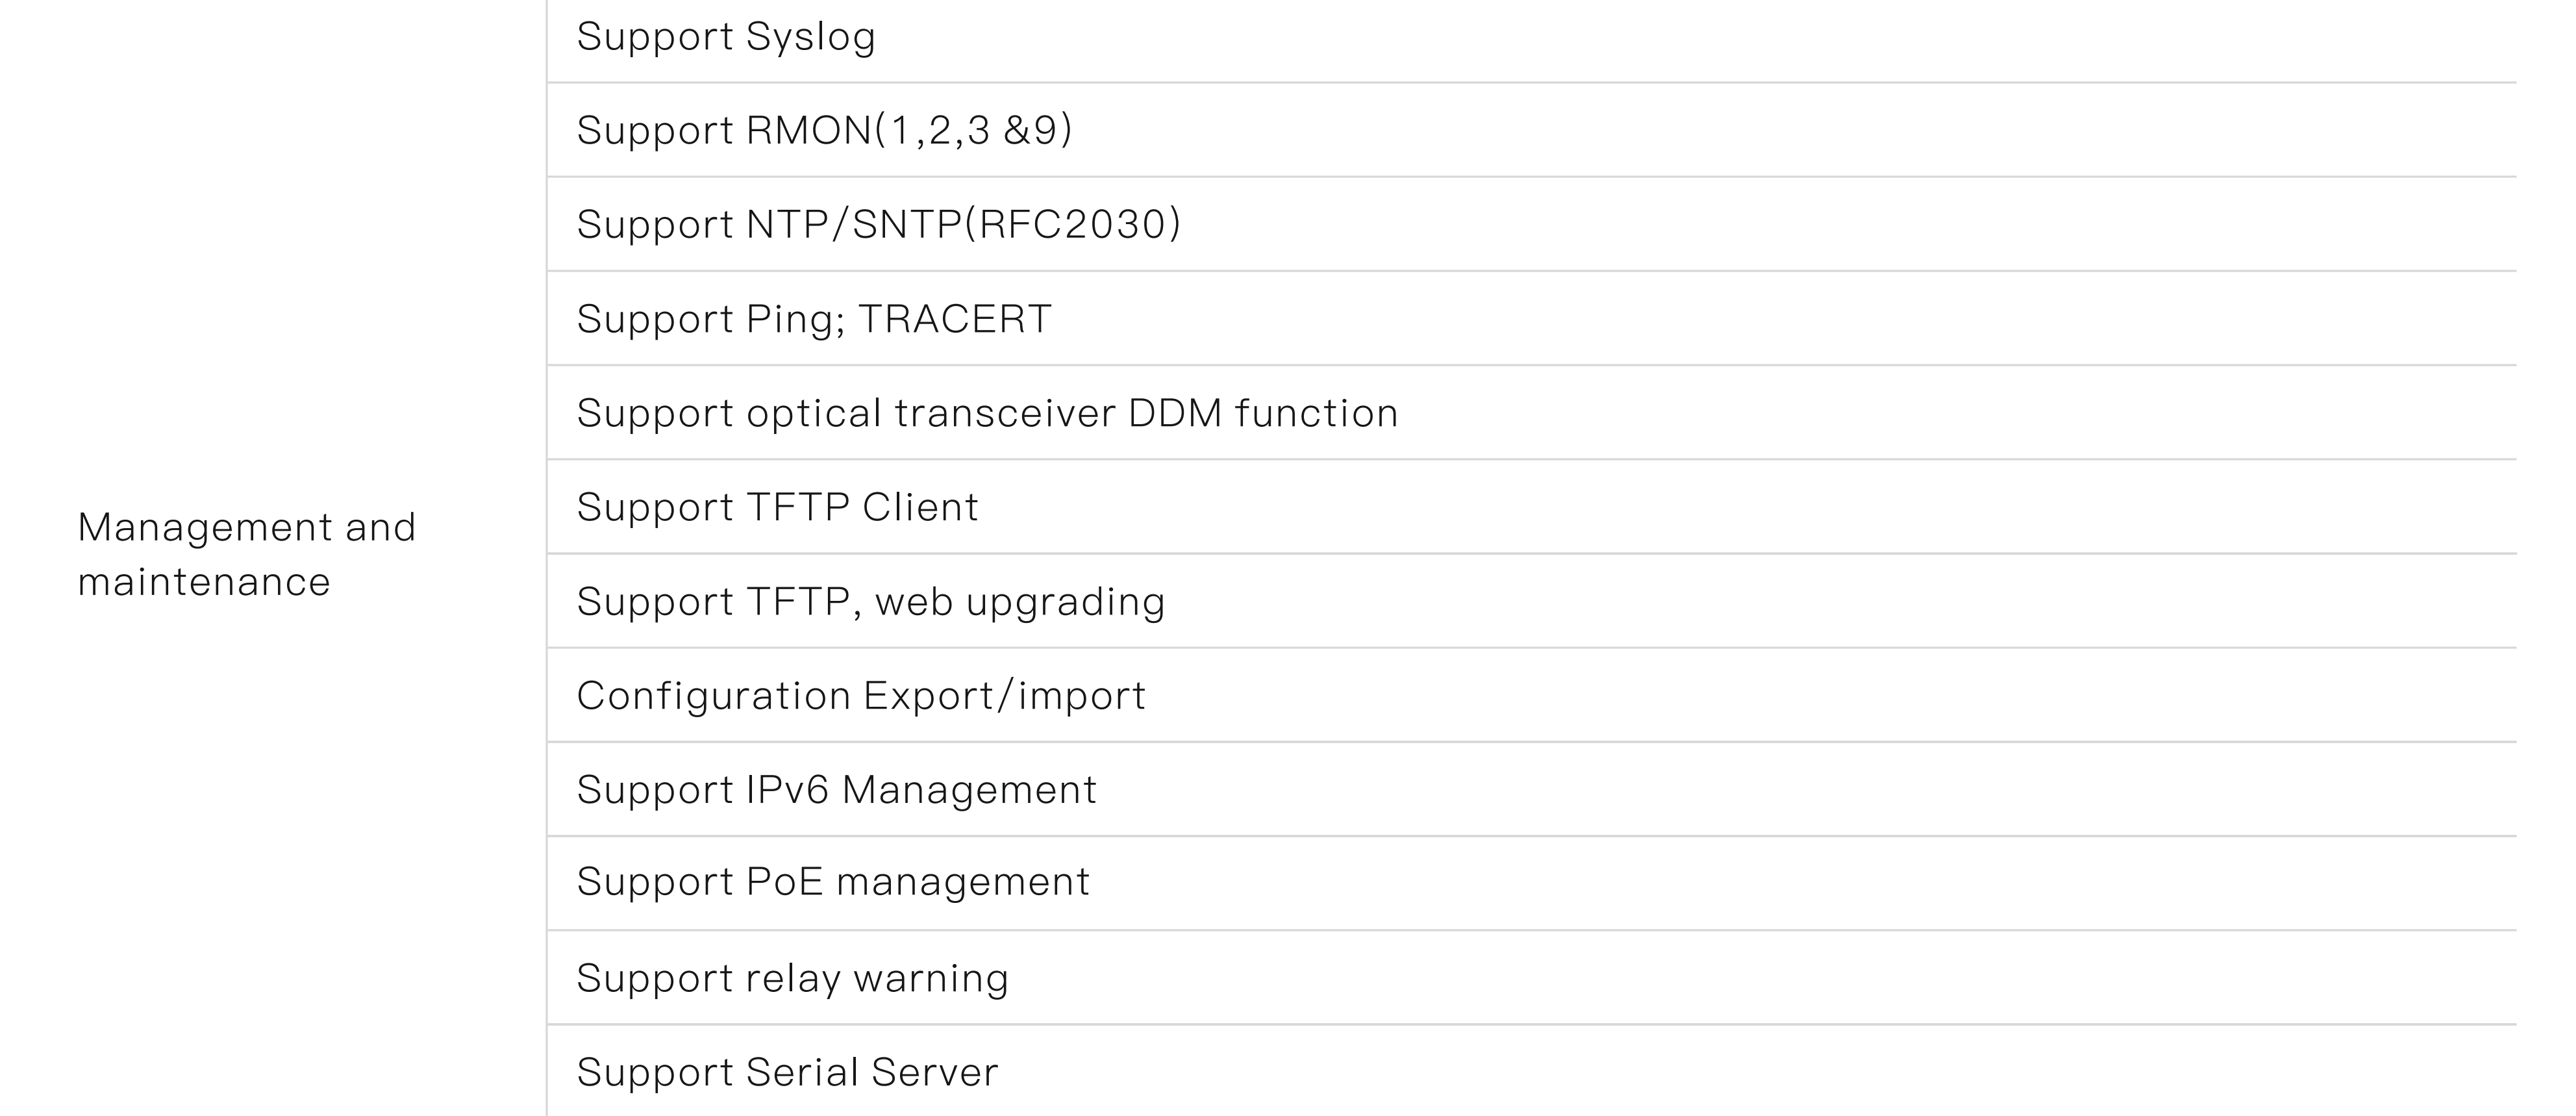Click the RFC2030 reference in parentheses

point(1073,225)
